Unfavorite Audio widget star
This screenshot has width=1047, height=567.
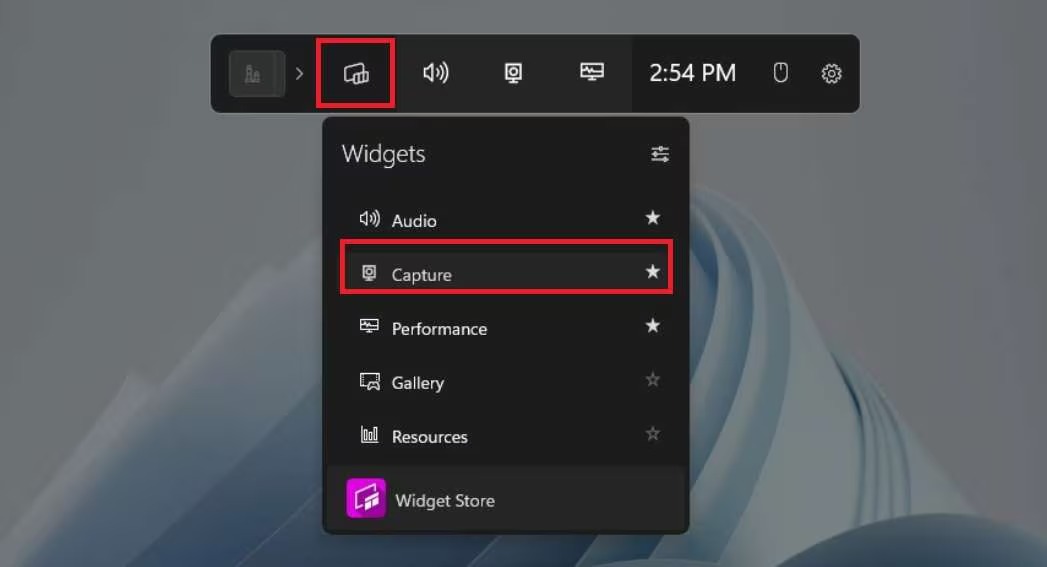652,217
